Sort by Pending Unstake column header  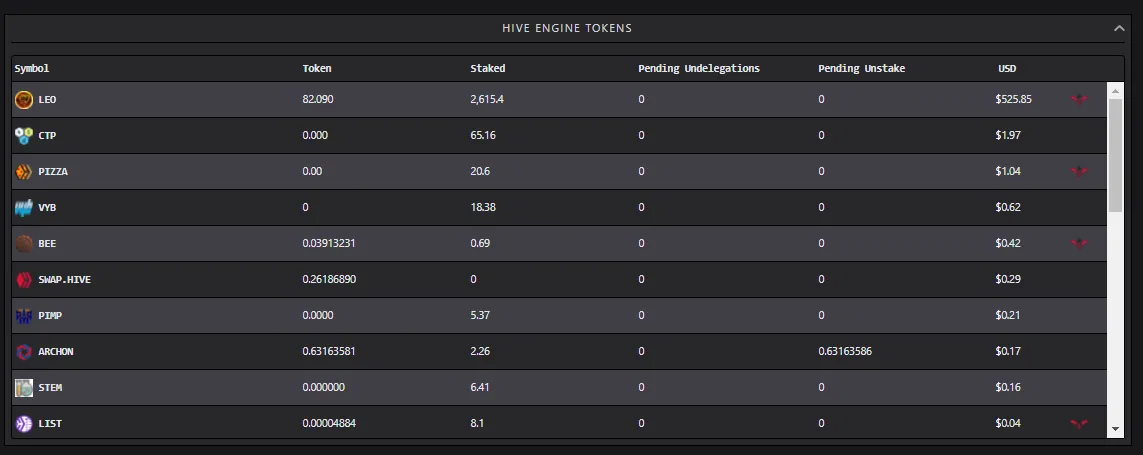(x=862, y=69)
